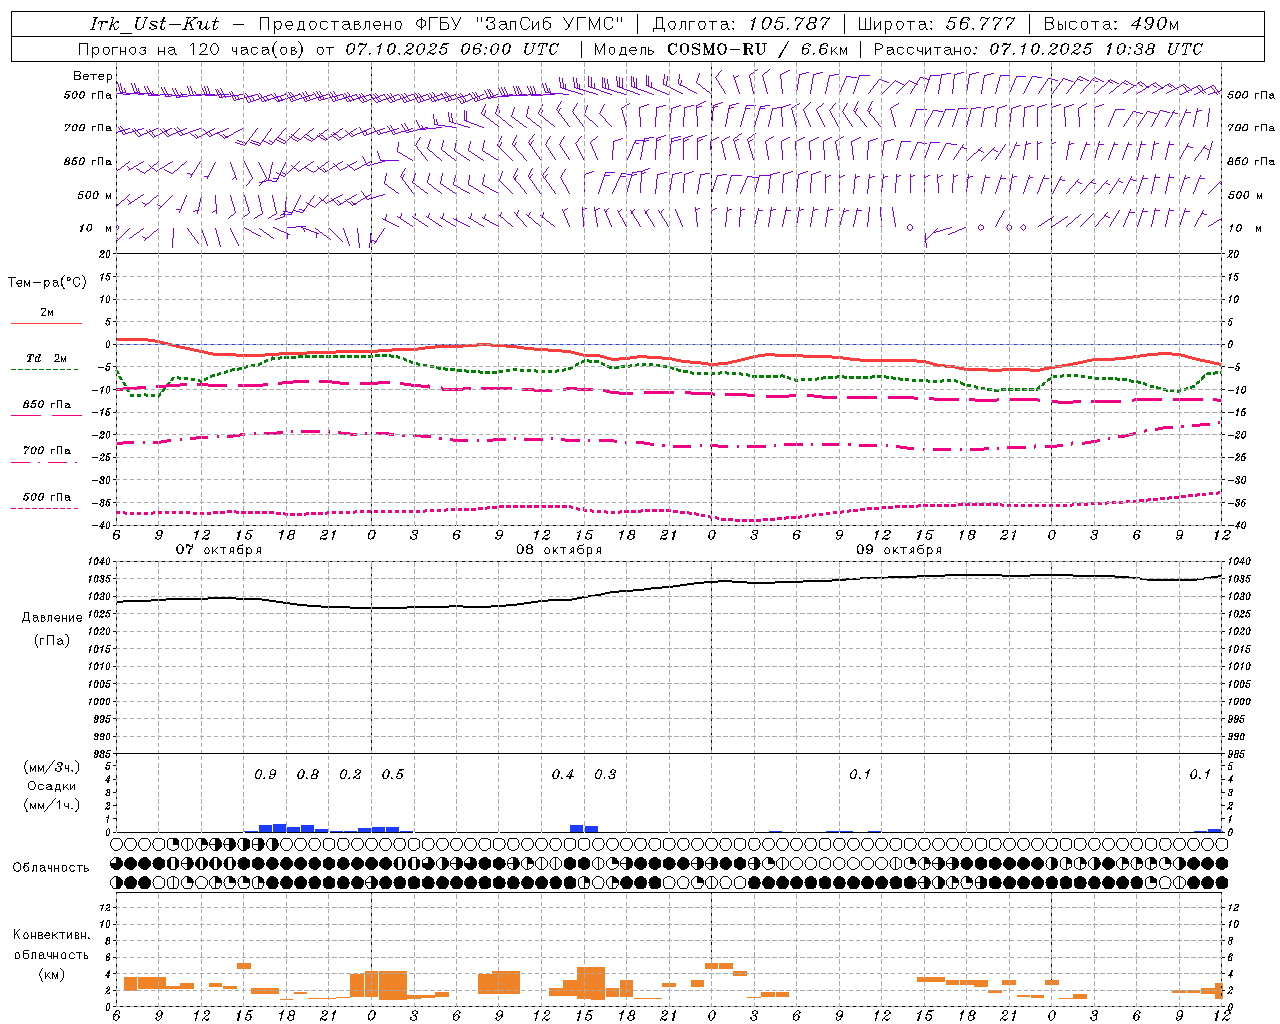Click the (мм/1ч.) unit label
Viewport: 1280px width, 1024px height.
click(52, 805)
